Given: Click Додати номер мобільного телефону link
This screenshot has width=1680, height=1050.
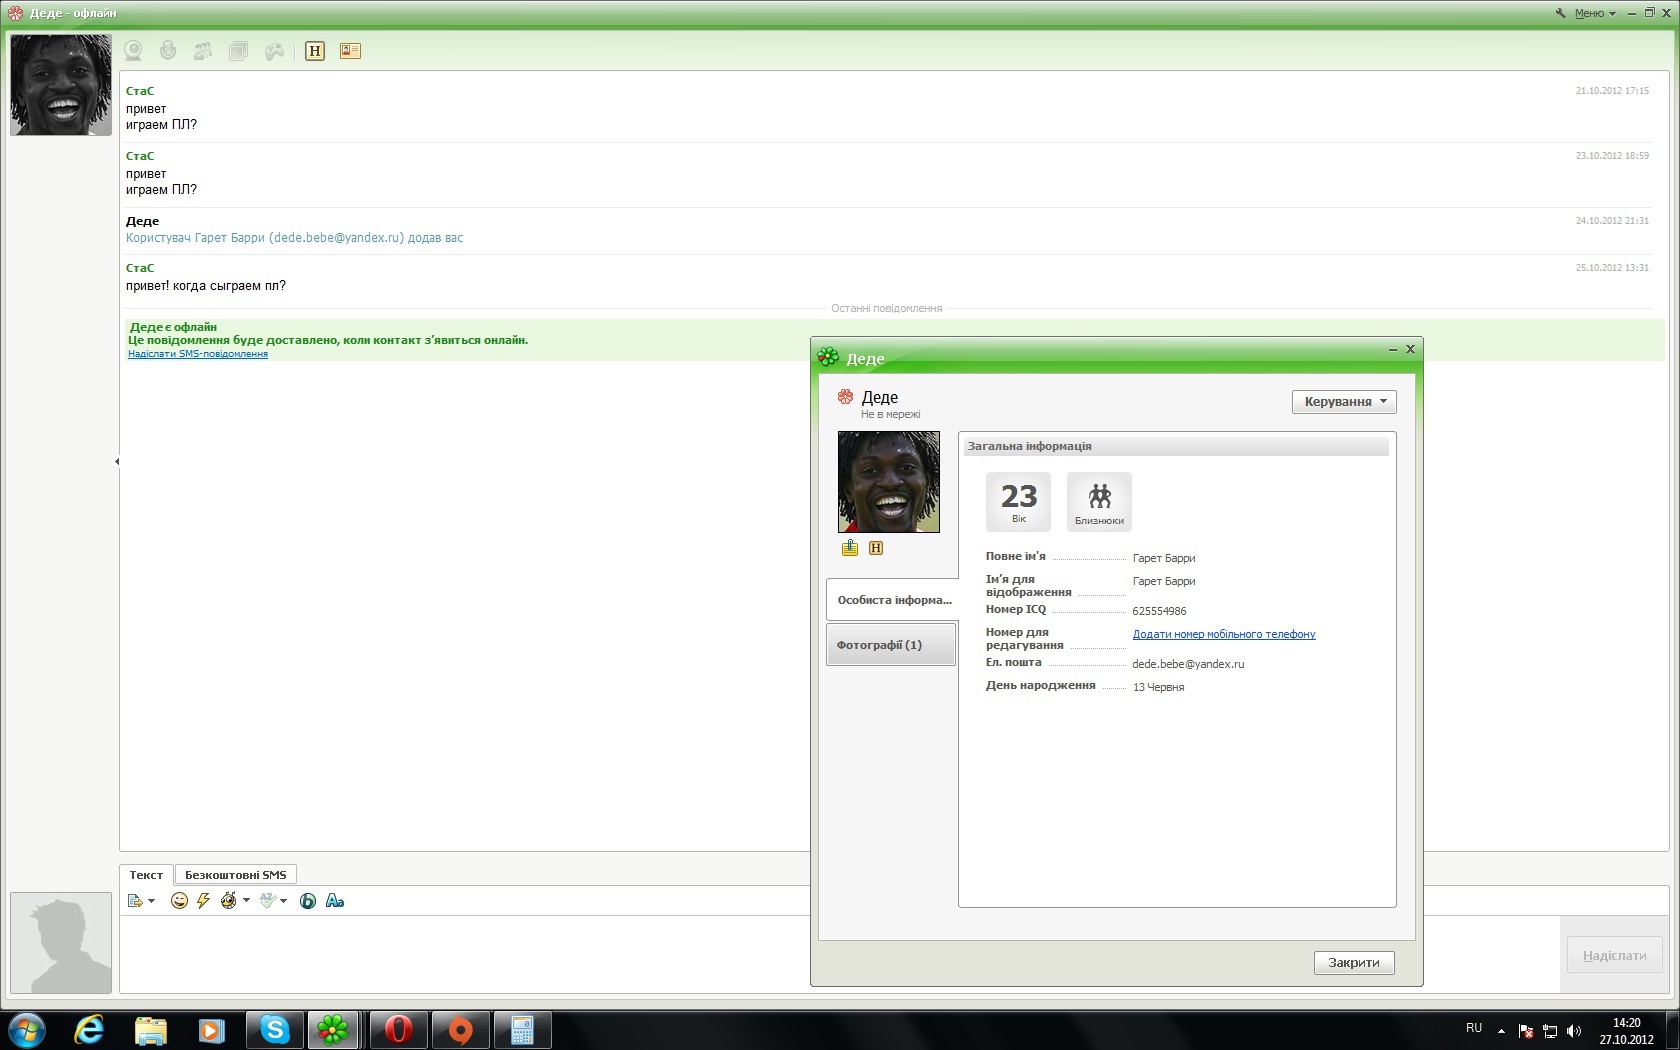Looking at the screenshot, I should [1224, 634].
